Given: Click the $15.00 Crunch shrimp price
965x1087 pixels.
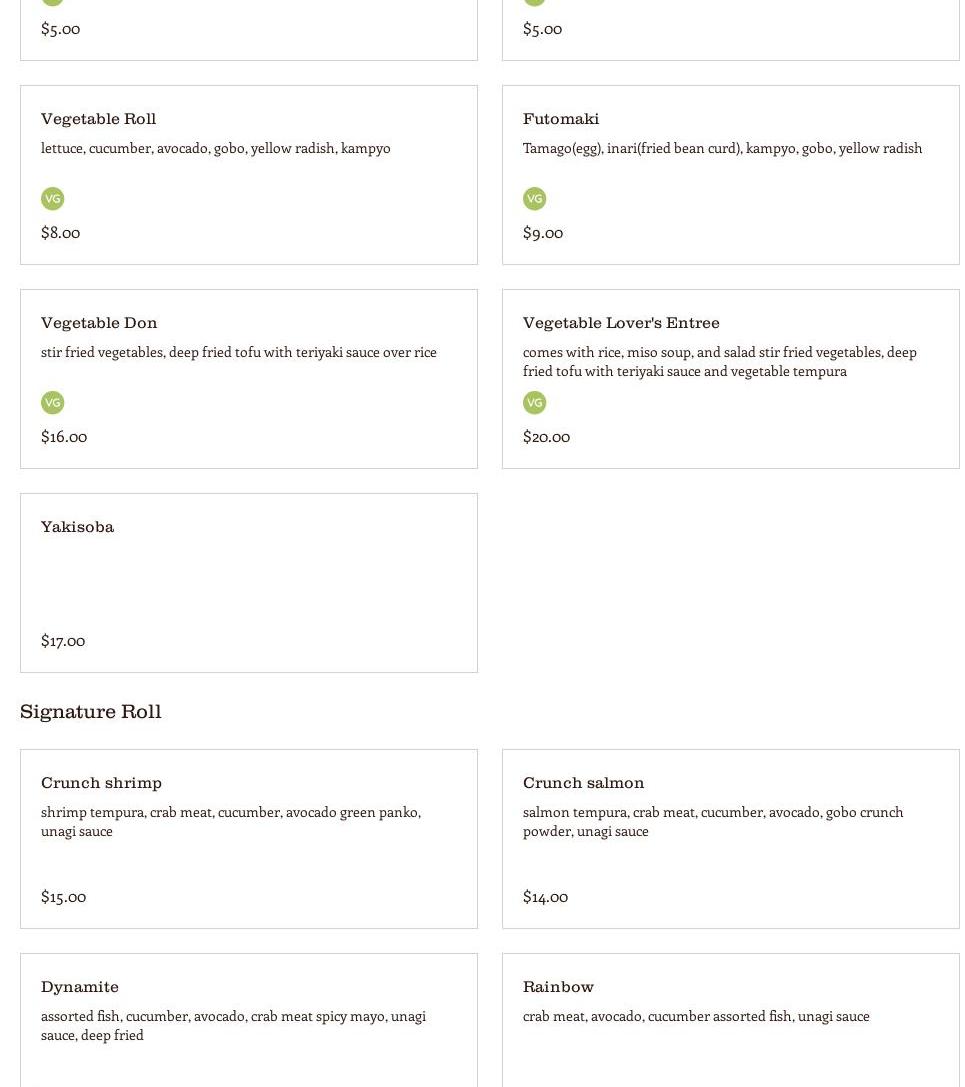Looking at the screenshot, I should pyautogui.click(x=64, y=897).
